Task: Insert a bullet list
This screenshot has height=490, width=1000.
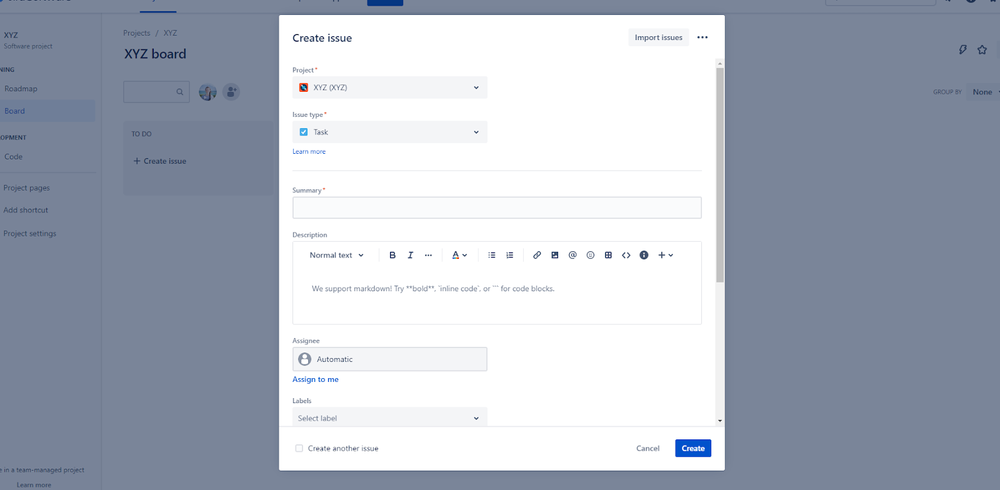Action: tap(492, 255)
